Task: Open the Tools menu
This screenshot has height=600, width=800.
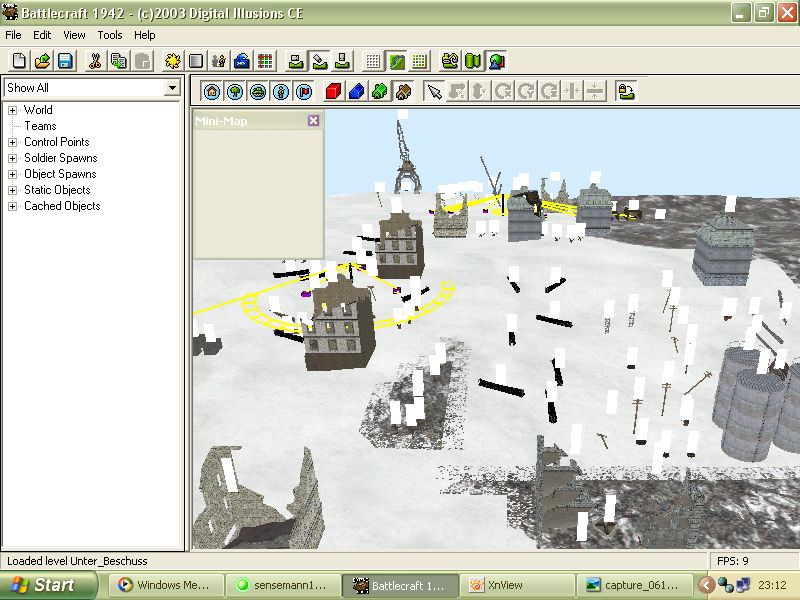Action: [110, 35]
